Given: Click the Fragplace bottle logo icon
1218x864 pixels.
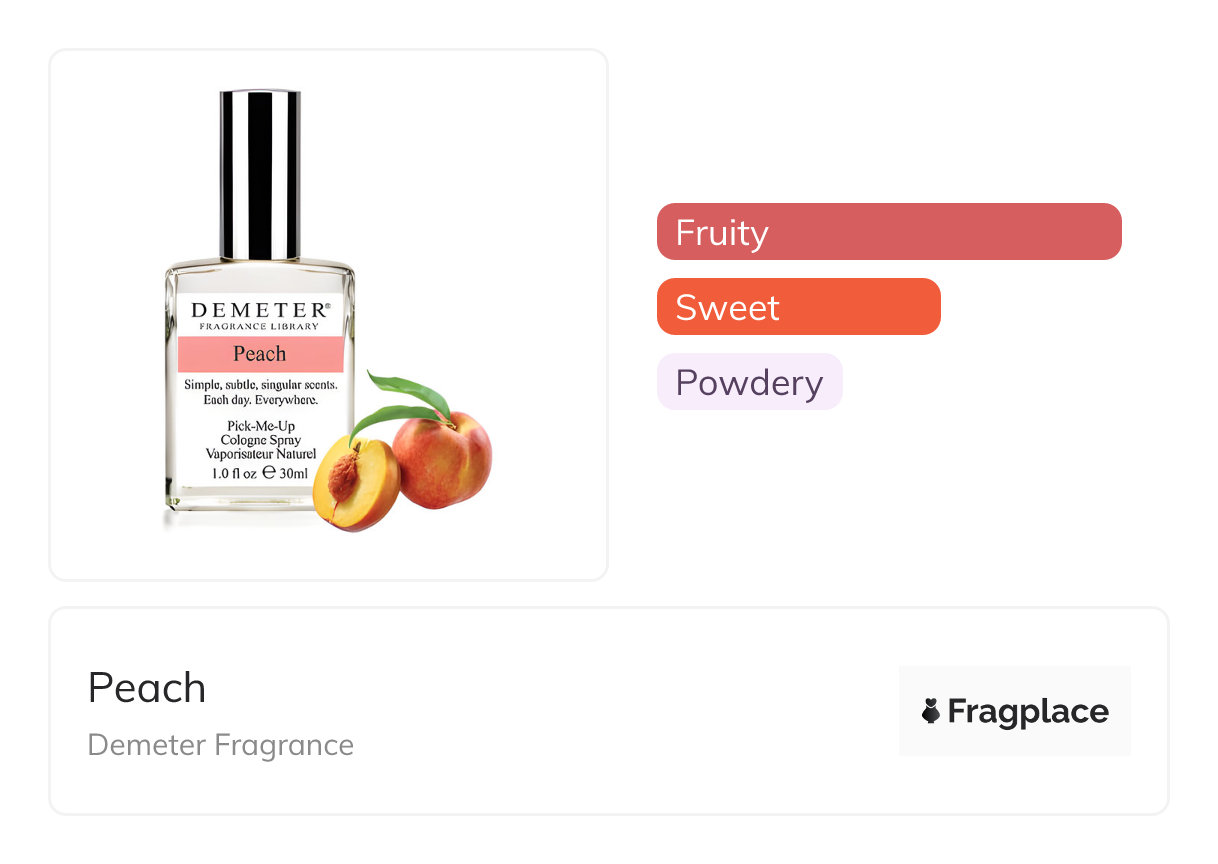Looking at the screenshot, I should coord(930,711).
